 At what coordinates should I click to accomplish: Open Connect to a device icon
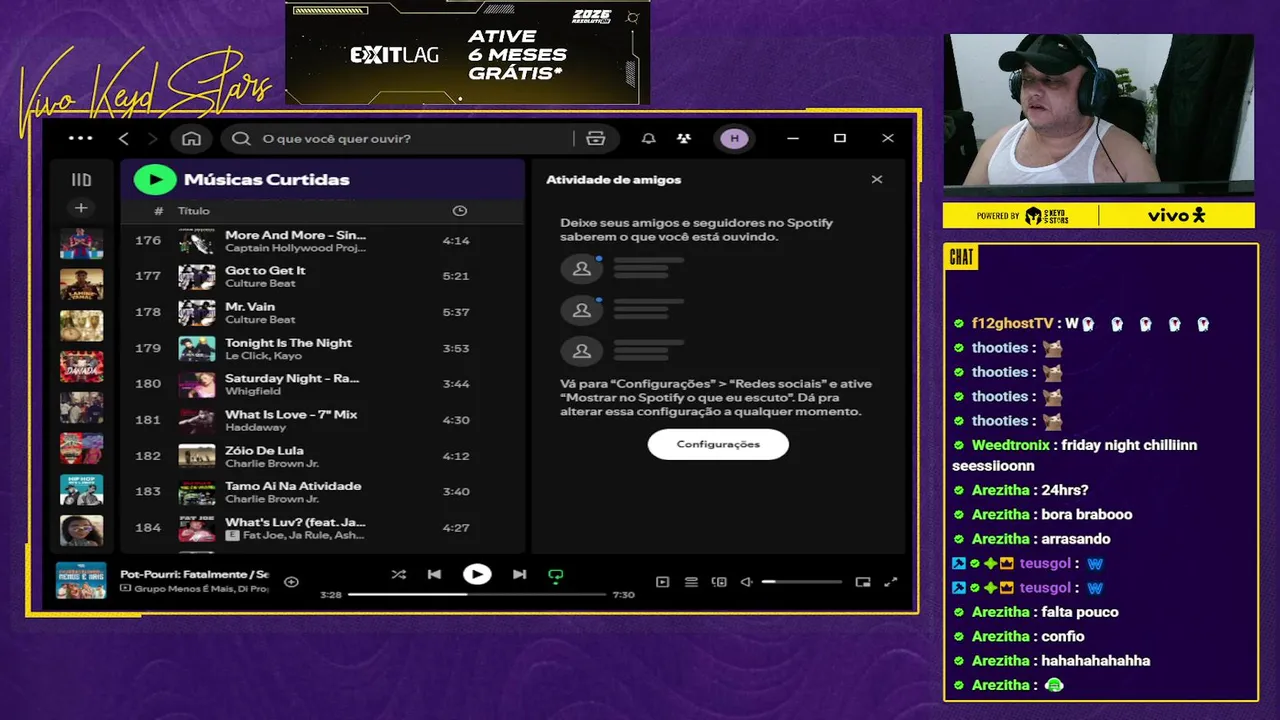(718, 582)
